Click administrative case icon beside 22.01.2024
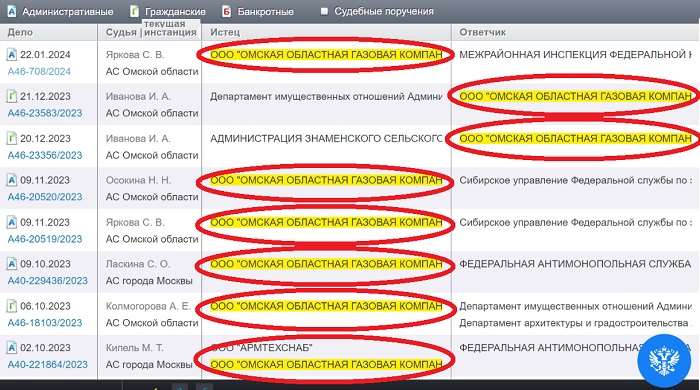This screenshot has height=390, width=700. (x=12, y=55)
